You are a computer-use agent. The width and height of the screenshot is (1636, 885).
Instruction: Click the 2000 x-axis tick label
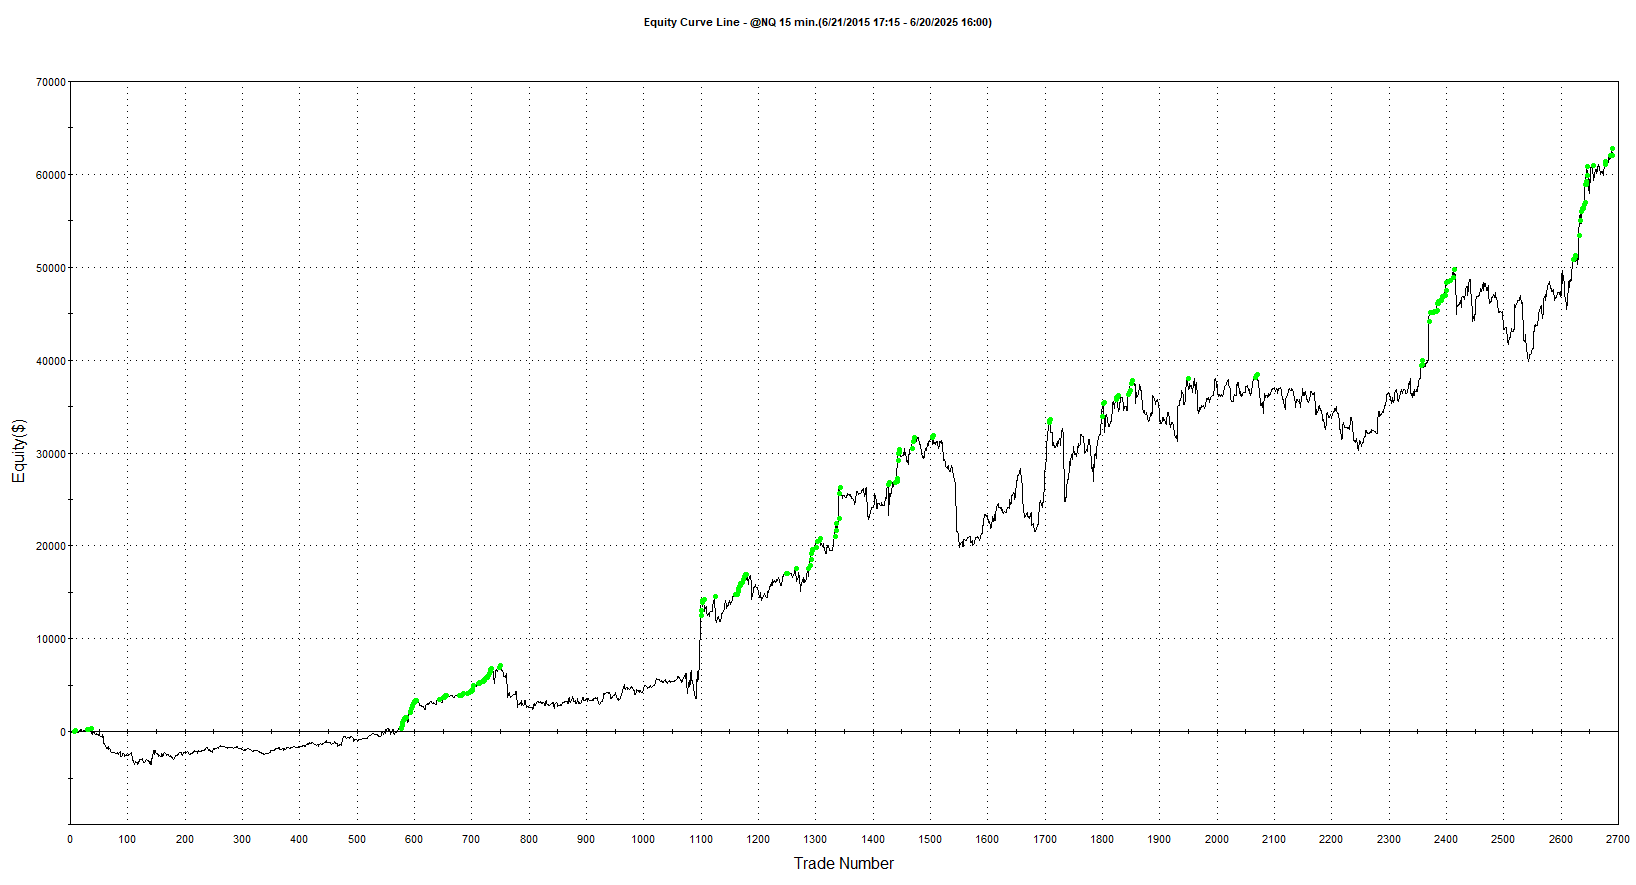pyautogui.click(x=1216, y=839)
